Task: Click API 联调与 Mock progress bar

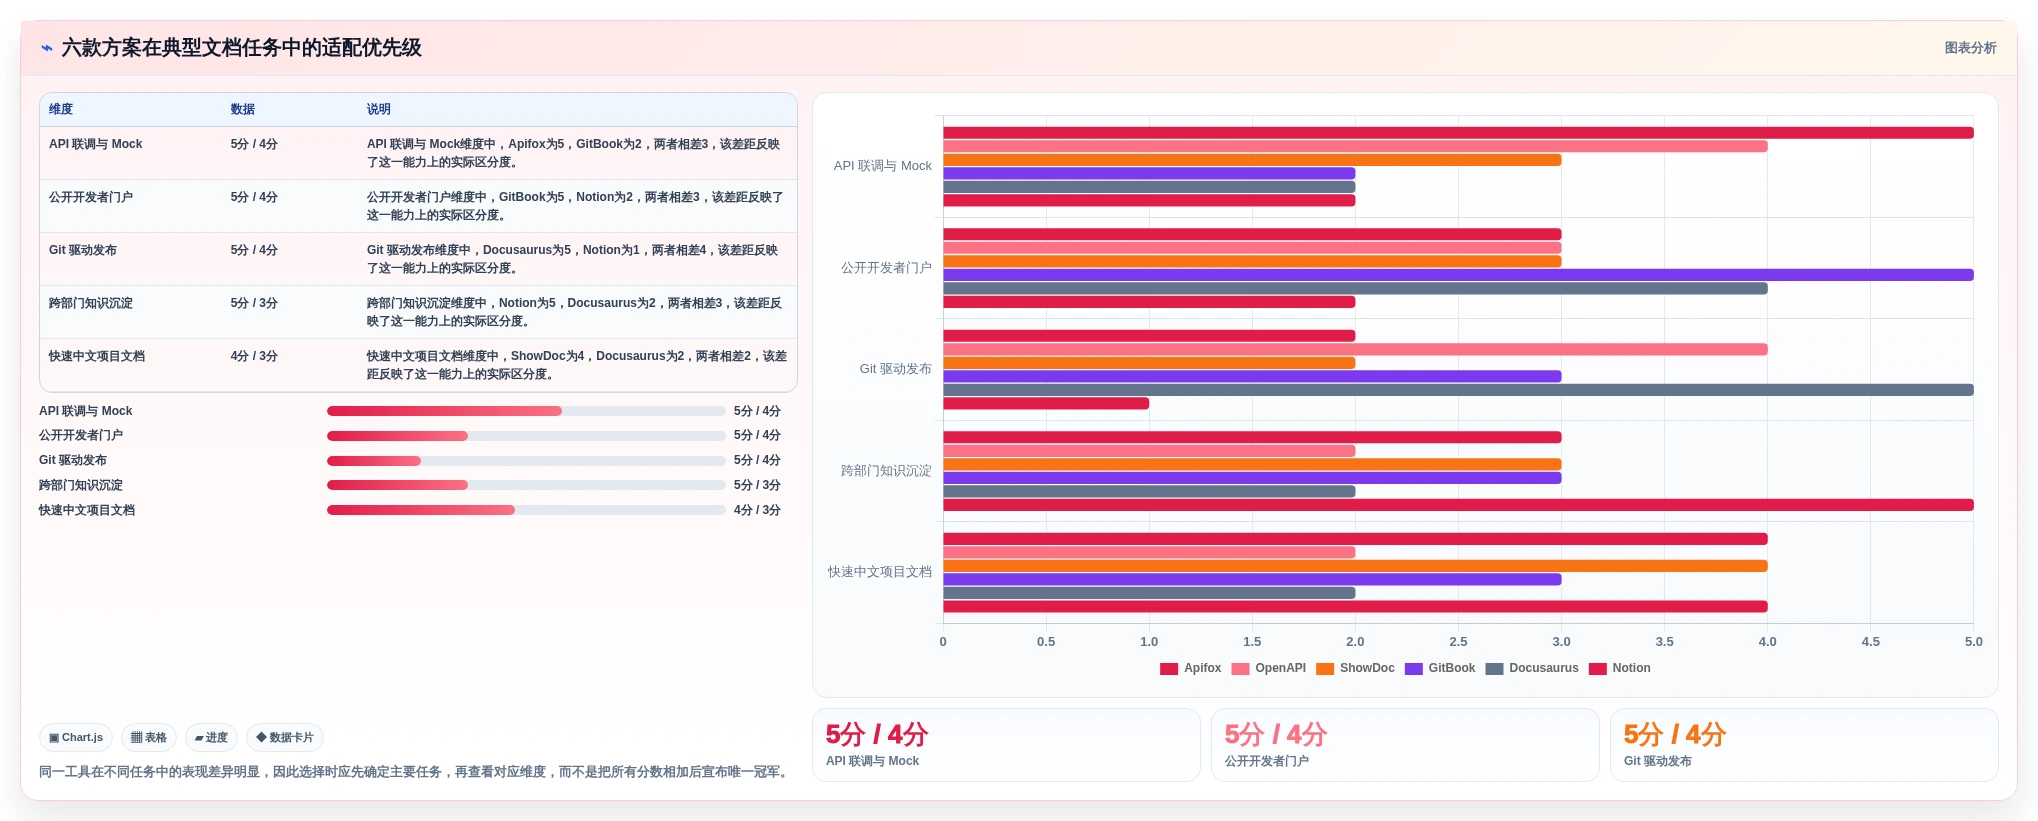Action: click(526, 411)
